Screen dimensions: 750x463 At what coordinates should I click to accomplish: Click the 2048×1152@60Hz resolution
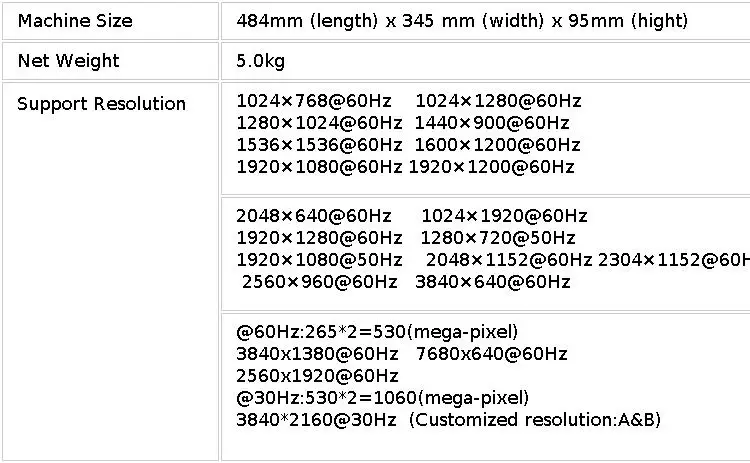point(509,260)
